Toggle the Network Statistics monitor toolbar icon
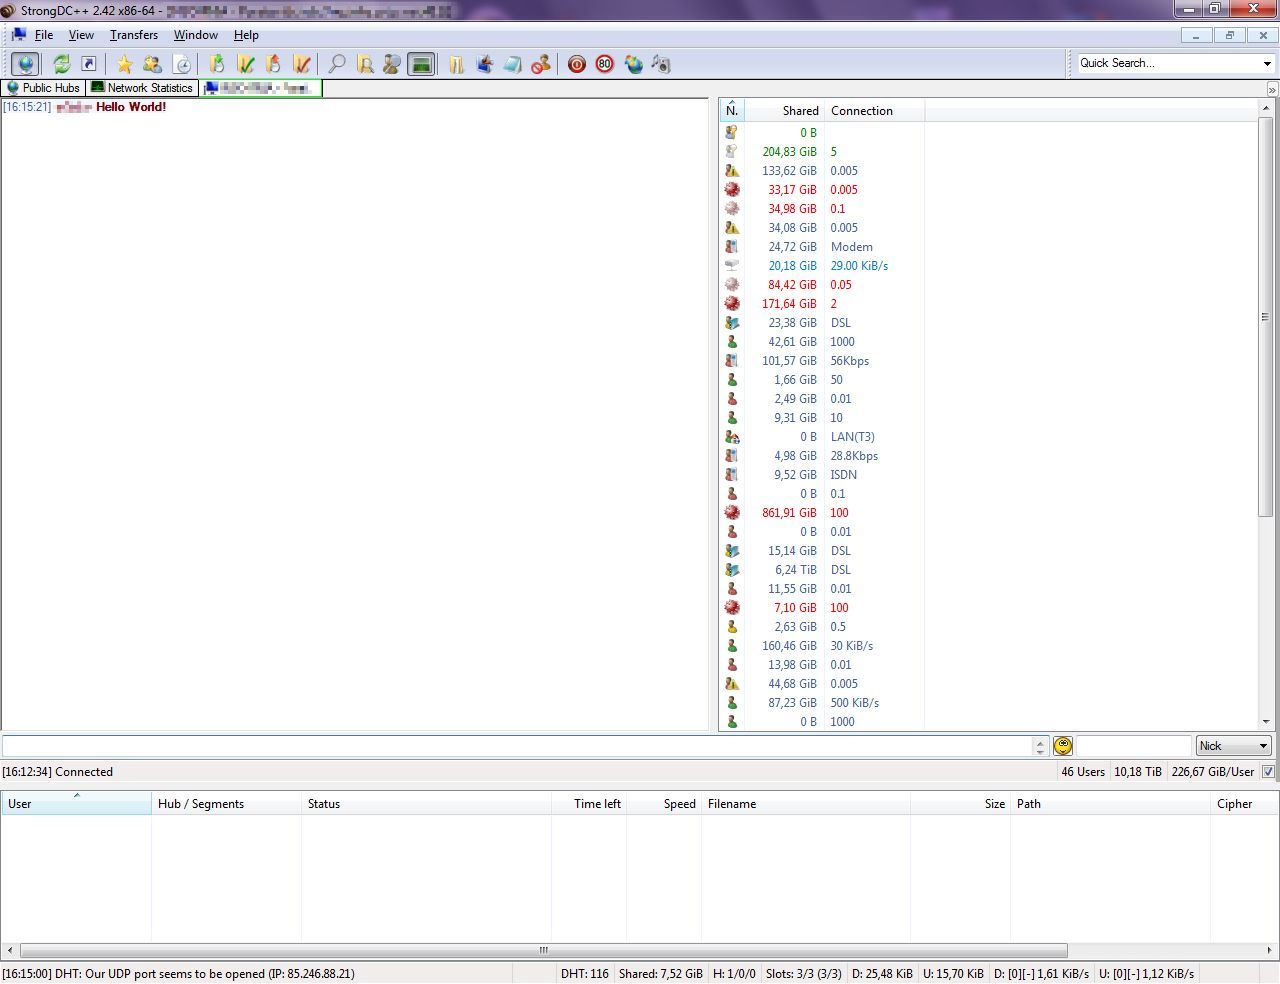The width and height of the screenshot is (1280, 984). 421,64
